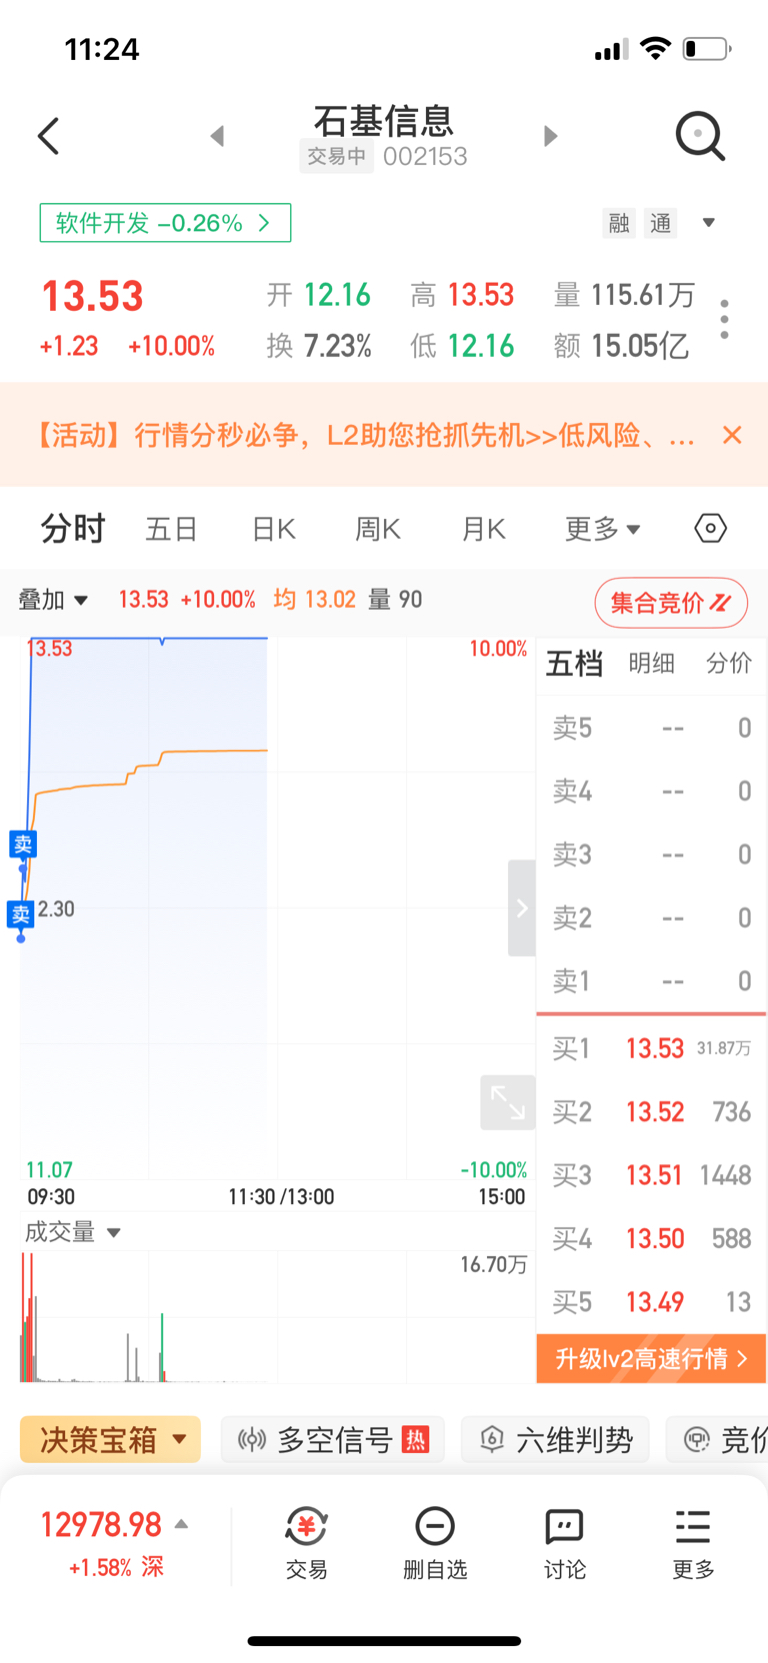The image size is (768, 1663).
Task: Tap the 通 connect tag
Action: (x=661, y=223)
